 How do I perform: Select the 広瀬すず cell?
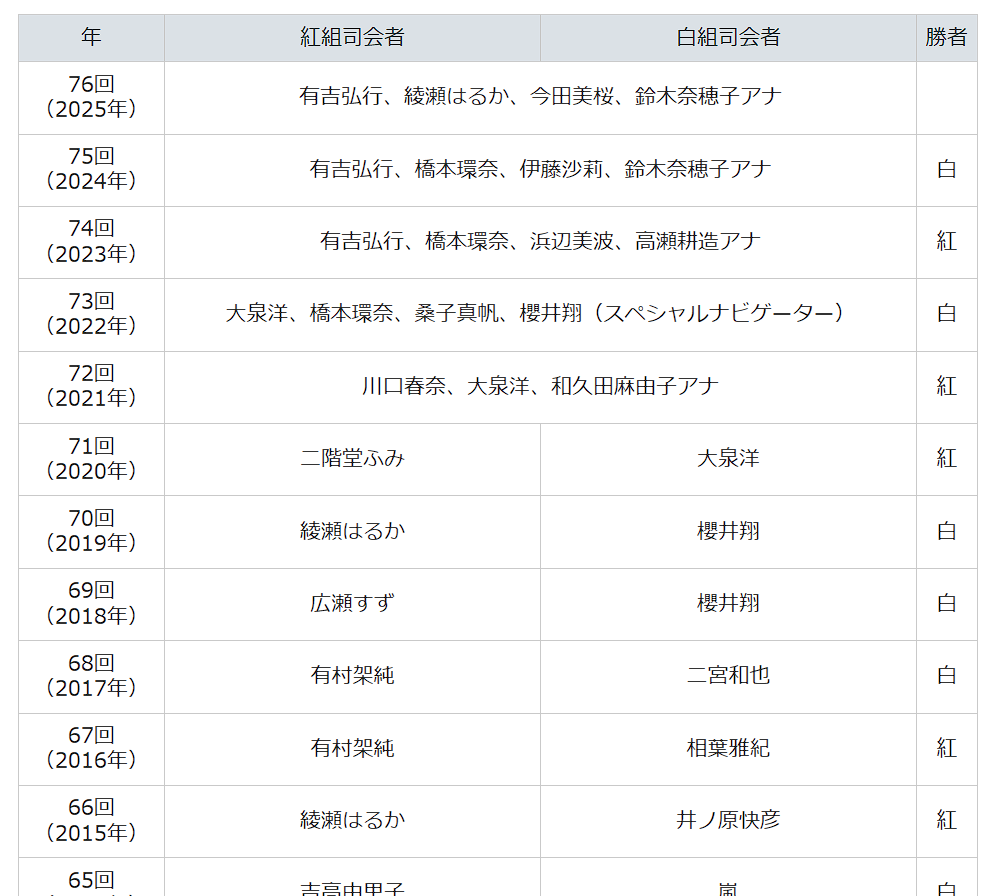click(352, 603)
